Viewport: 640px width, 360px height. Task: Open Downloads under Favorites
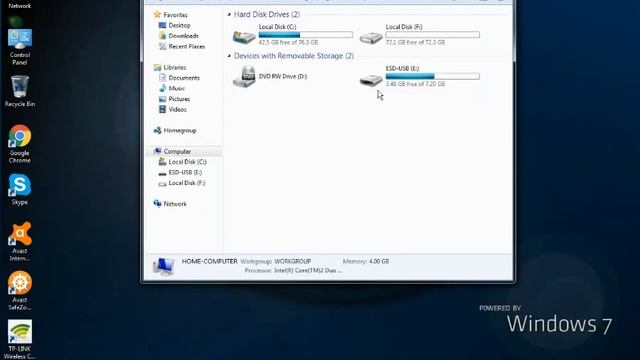pos(183,36)
